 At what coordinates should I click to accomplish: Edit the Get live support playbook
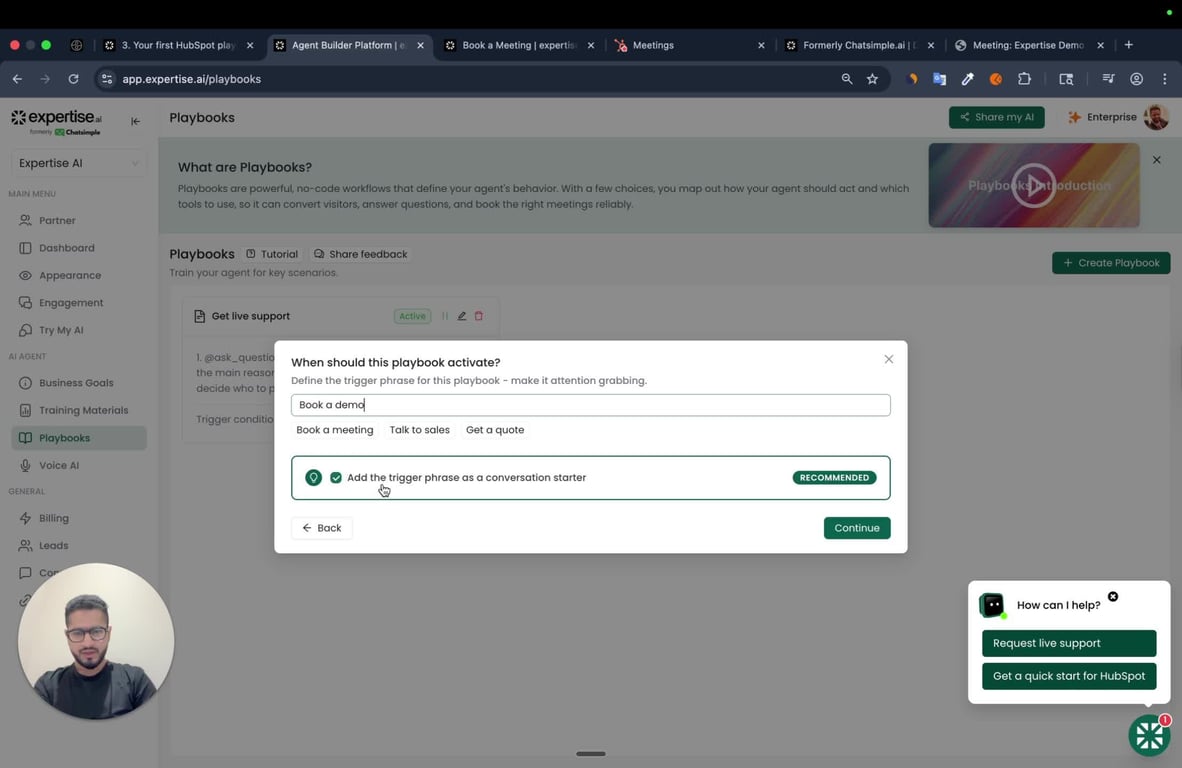(x=461, y=316)
